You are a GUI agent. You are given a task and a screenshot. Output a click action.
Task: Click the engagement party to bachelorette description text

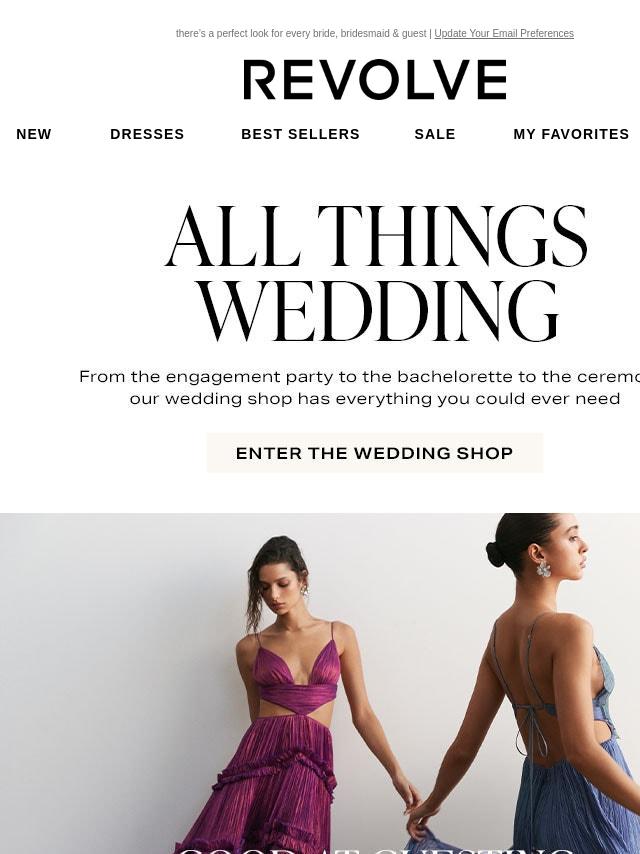[359, 387]
